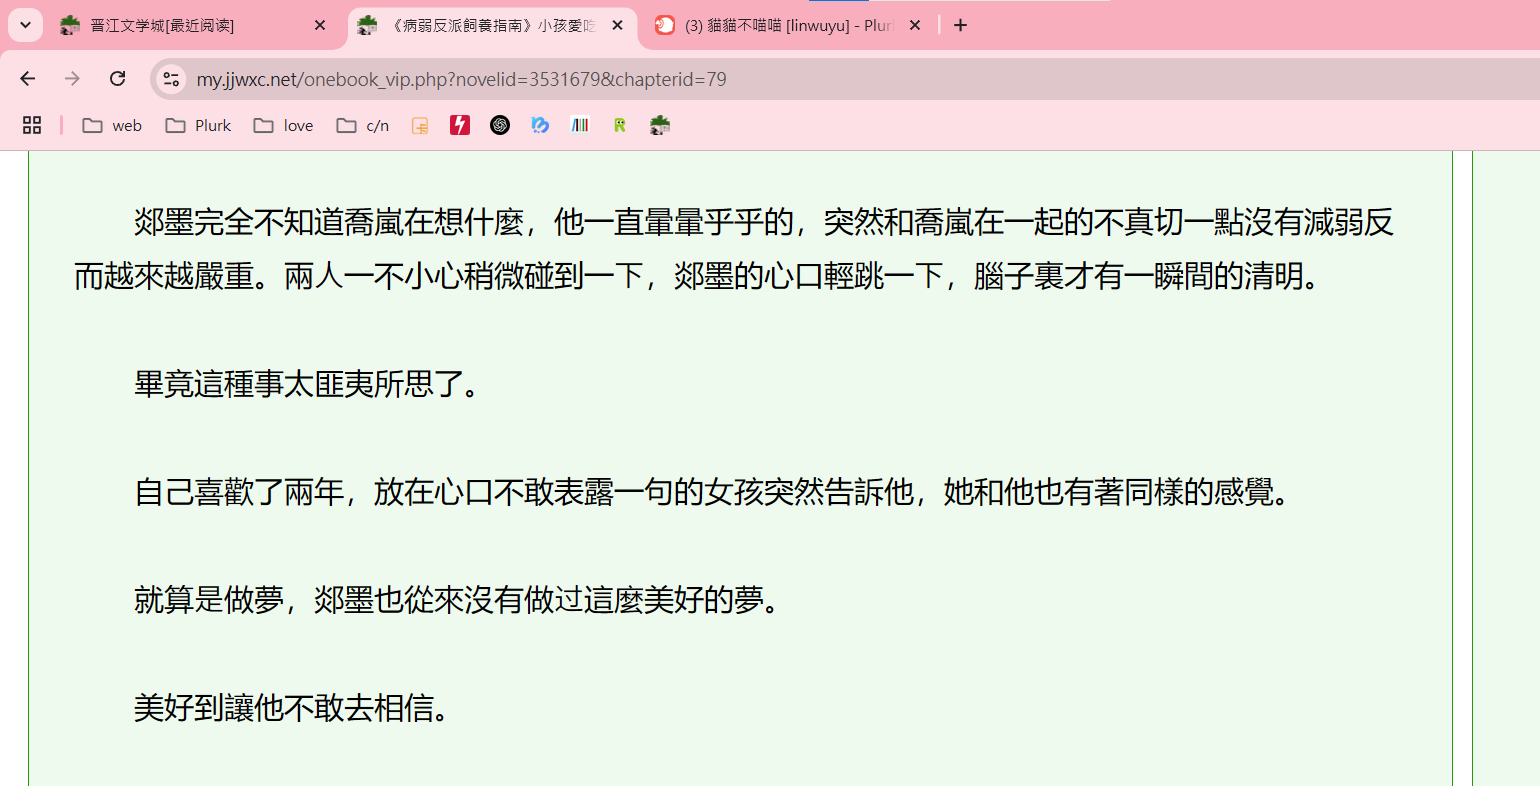The image size is (1540, 786).
Task: Open the c/n bookmarks folder
Action: pos(363,125)
